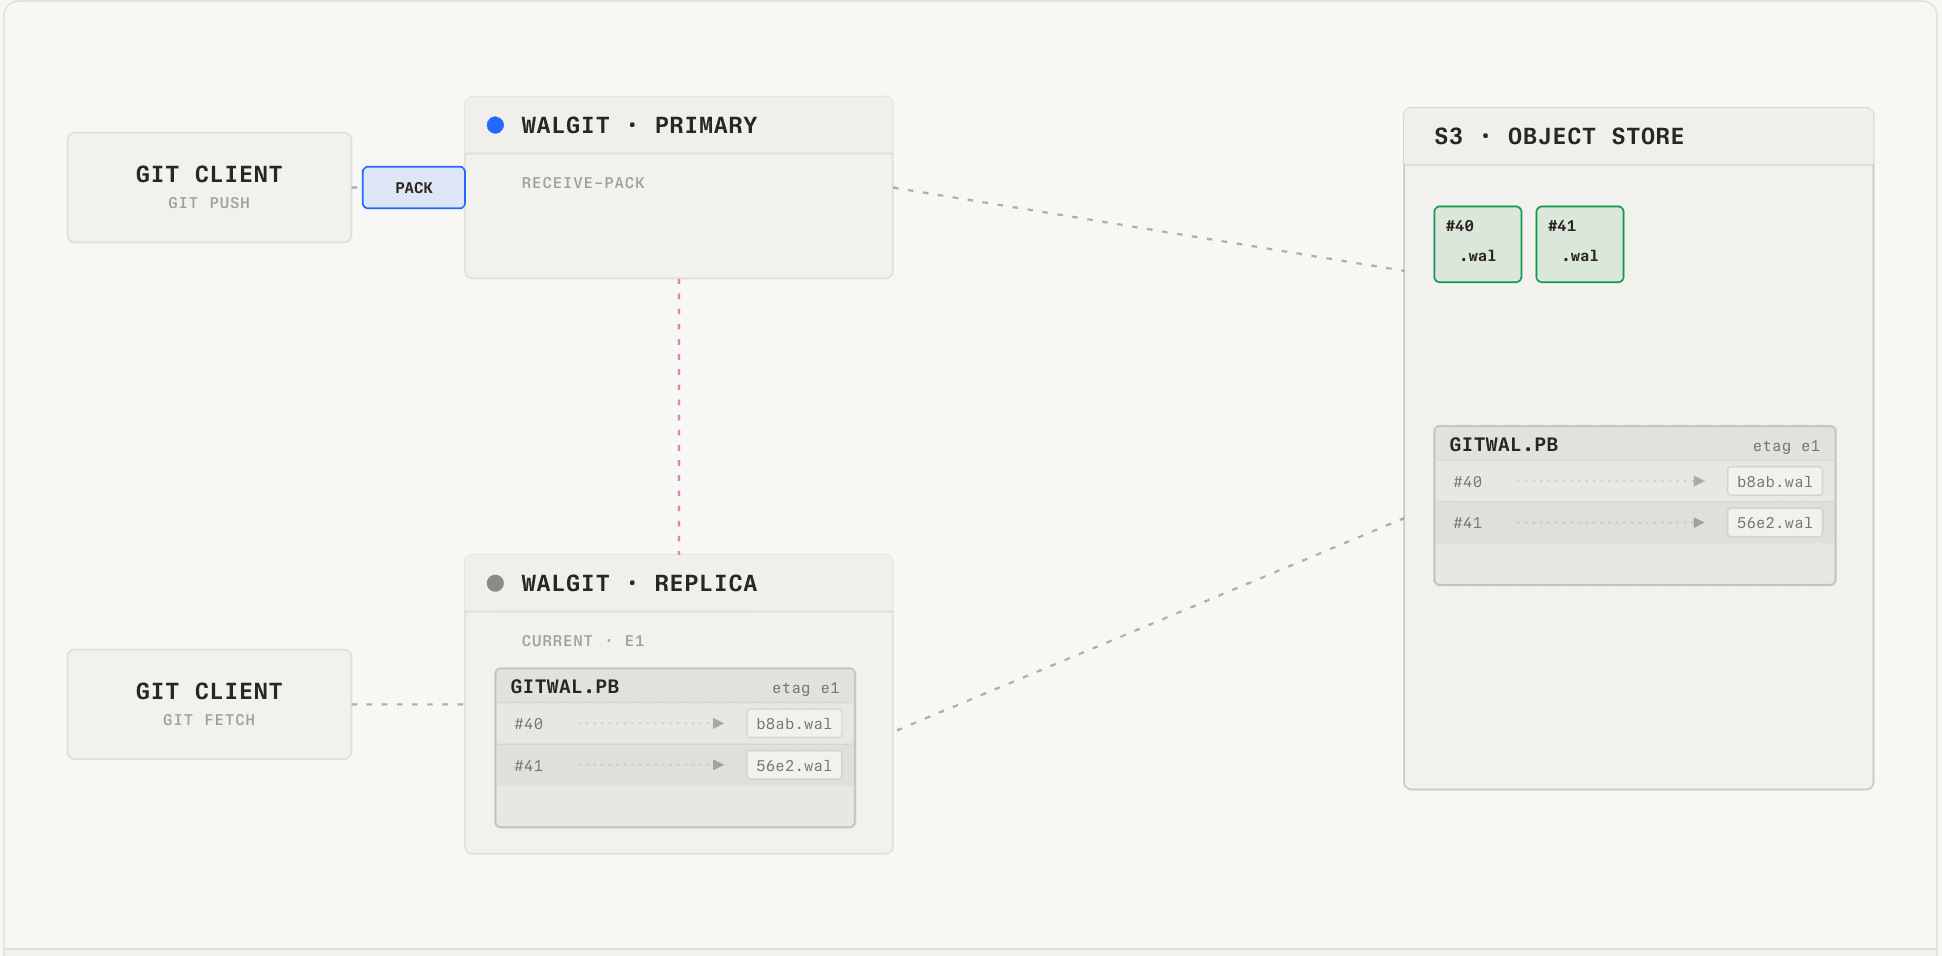Click the blue status dot on WALGIT PRIMARY
The width and height of the screenshot is (1942, 956).
pyautogui.click(x=495, y=125)
